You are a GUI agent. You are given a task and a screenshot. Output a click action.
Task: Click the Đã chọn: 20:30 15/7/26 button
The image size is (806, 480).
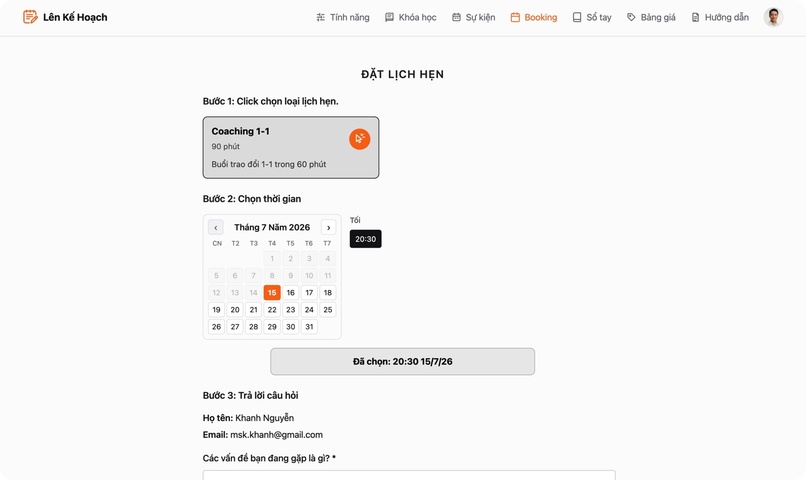pyautogui.click(x=402, y=361)
